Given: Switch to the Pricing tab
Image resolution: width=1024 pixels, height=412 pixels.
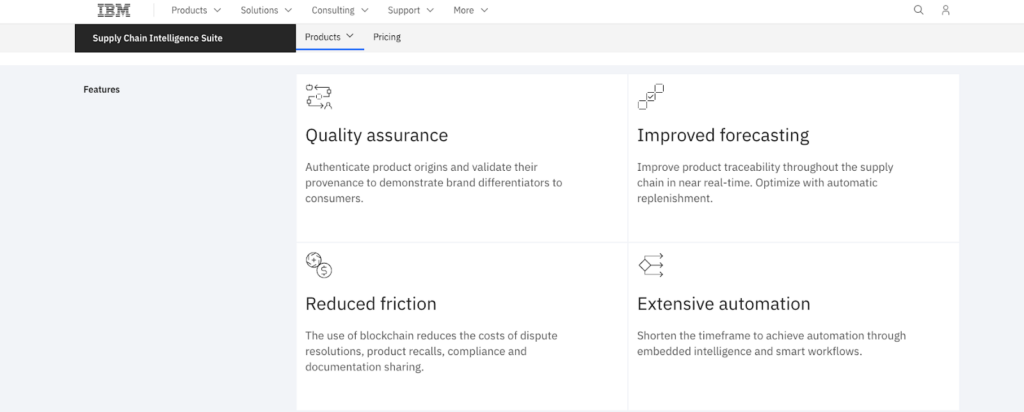Looking at the screenshot, I should point(387,37).
